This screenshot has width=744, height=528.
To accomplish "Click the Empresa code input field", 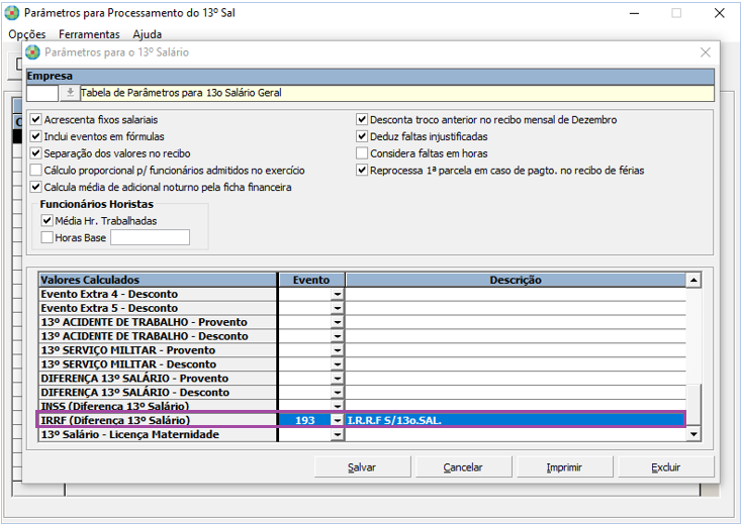I will coord(42,93).
